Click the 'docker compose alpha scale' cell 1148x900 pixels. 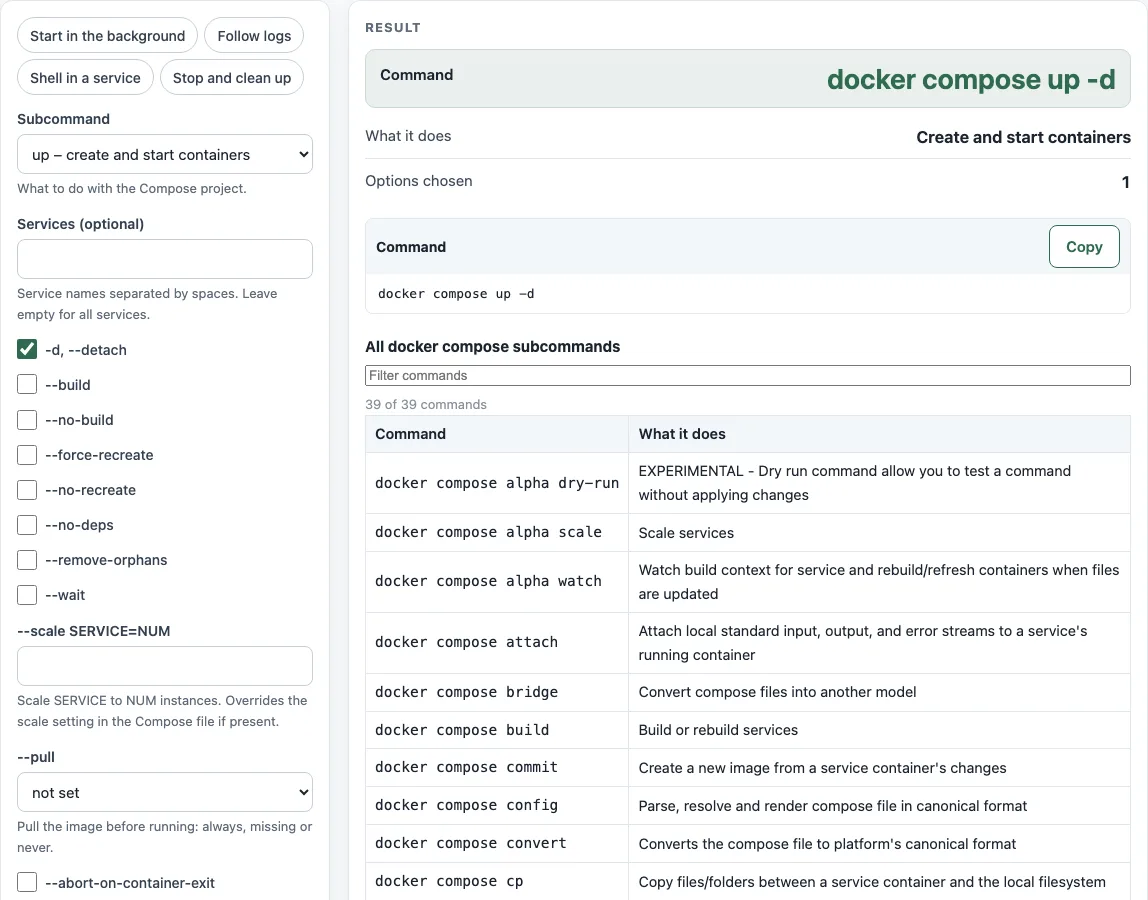[496, 532]
